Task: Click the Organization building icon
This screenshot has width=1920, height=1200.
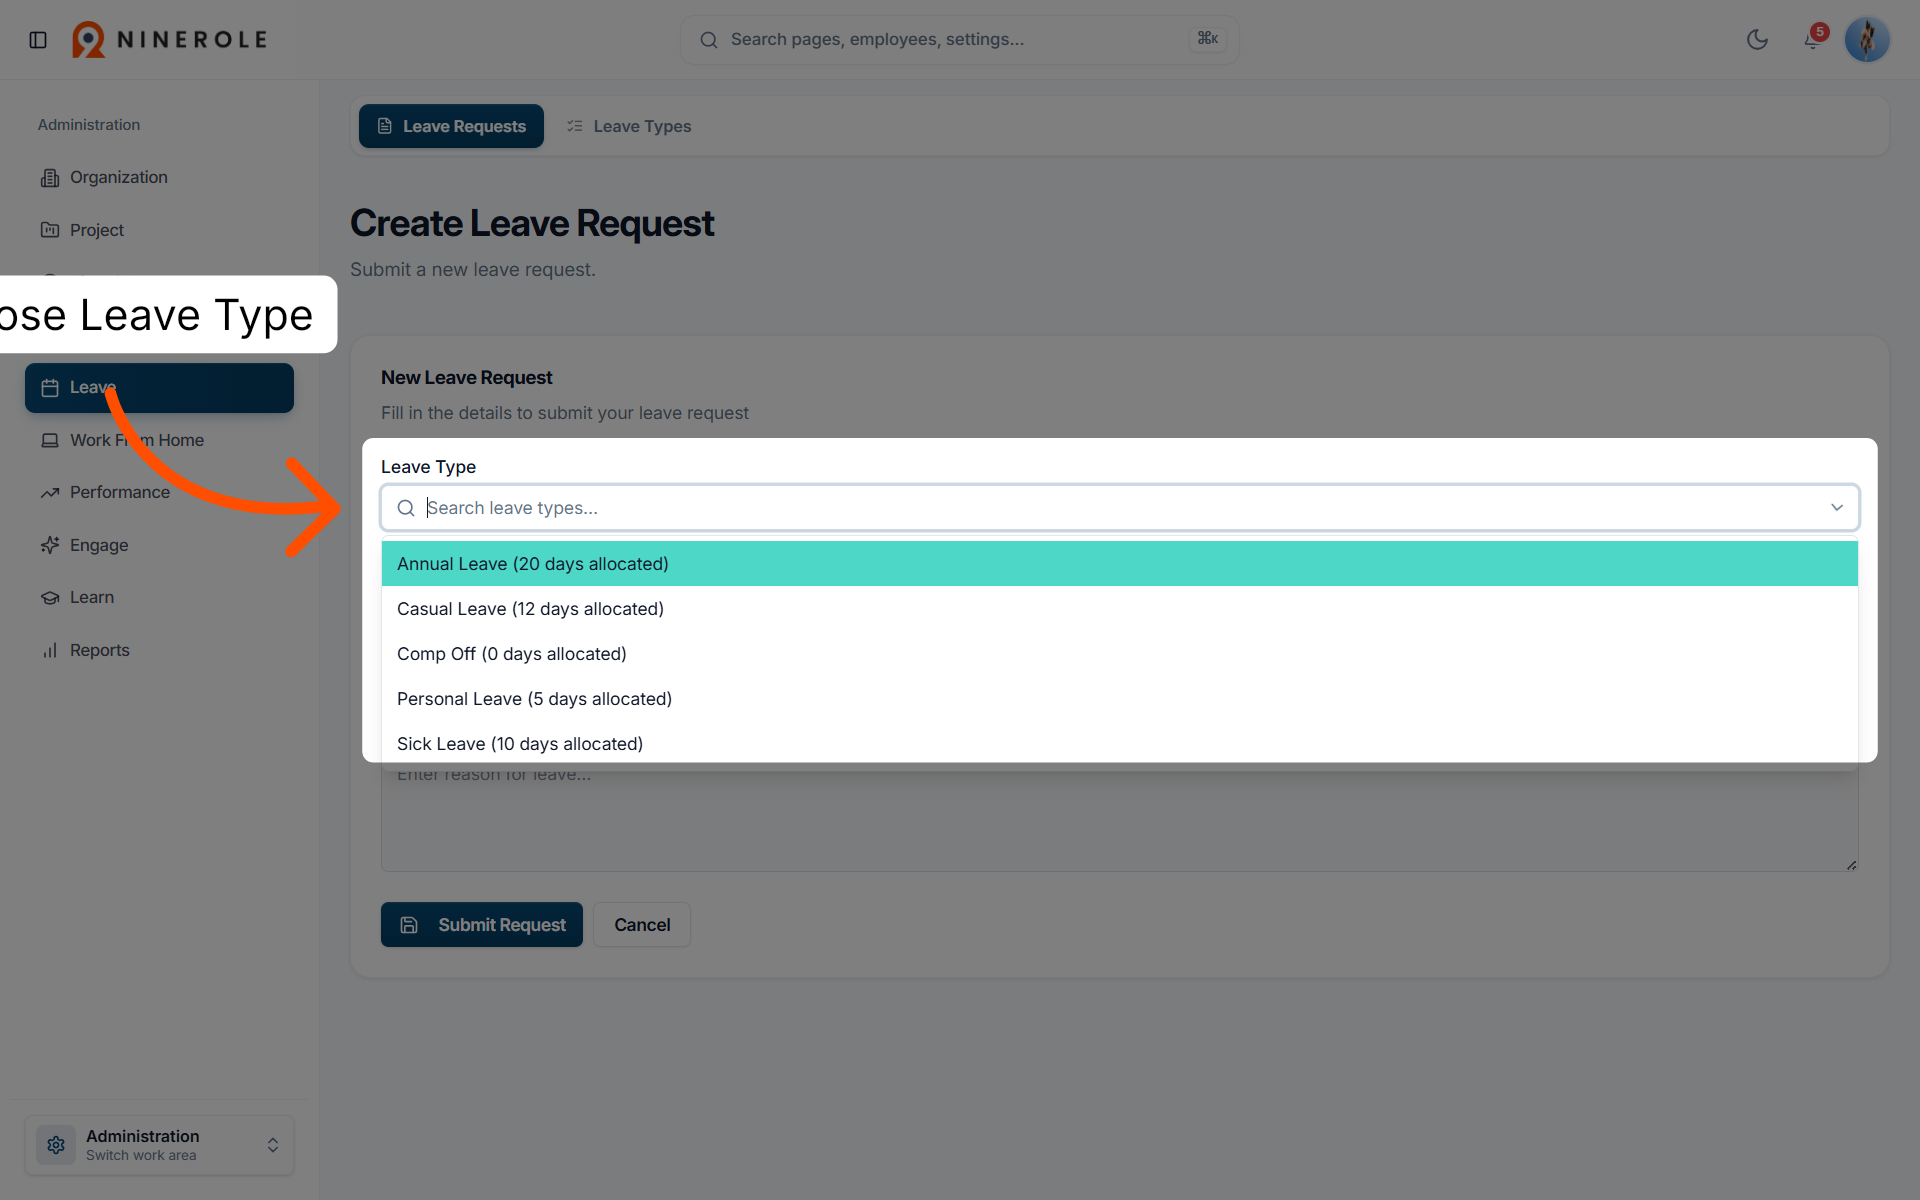Action: [x=50, y=178]
